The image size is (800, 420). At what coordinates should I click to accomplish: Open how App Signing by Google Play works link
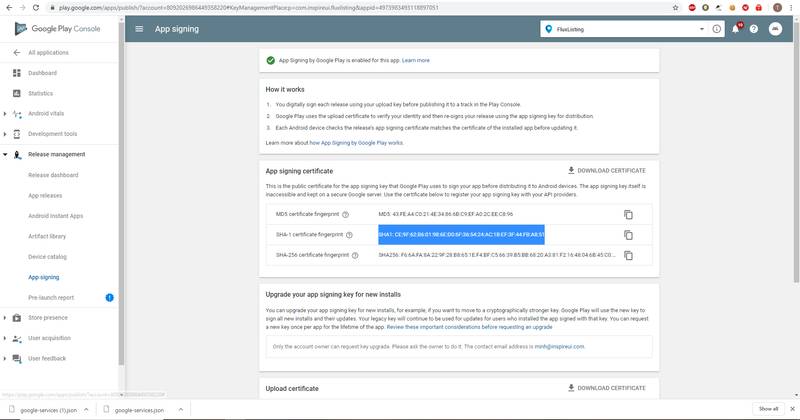[x=356, y=143]
